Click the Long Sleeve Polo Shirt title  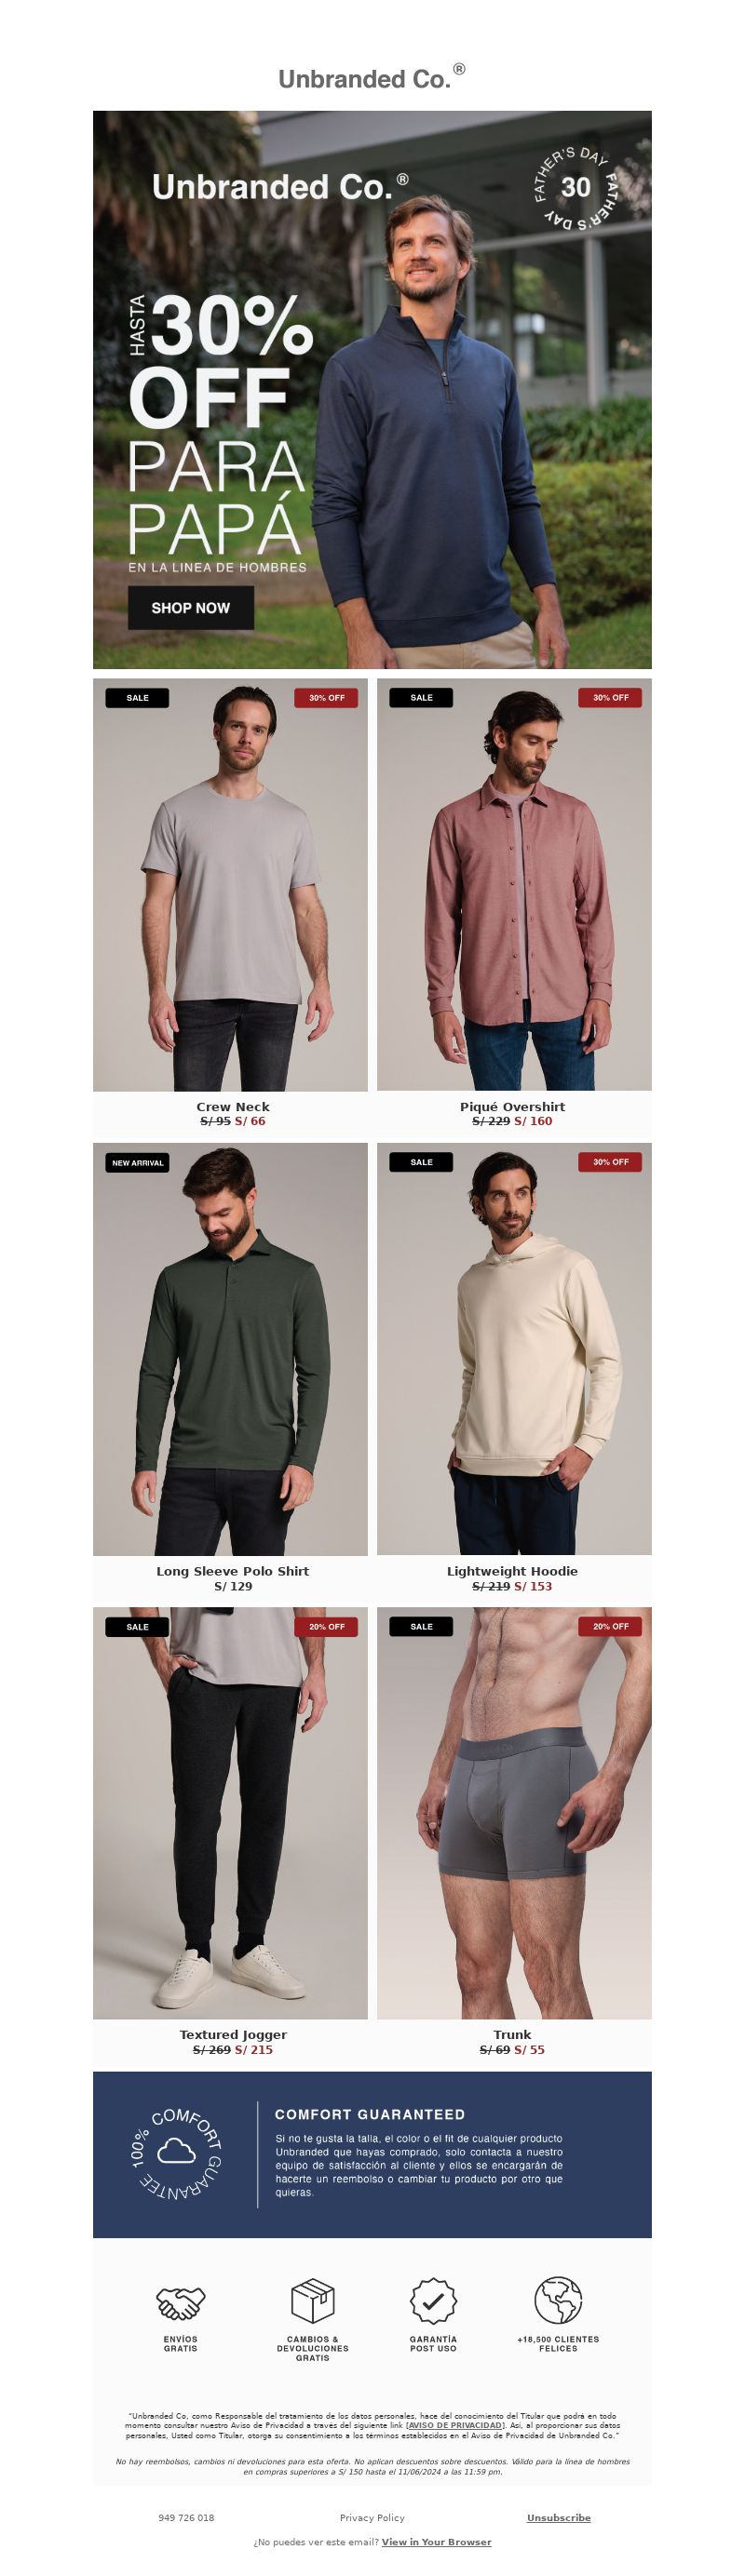point(233,1571)
